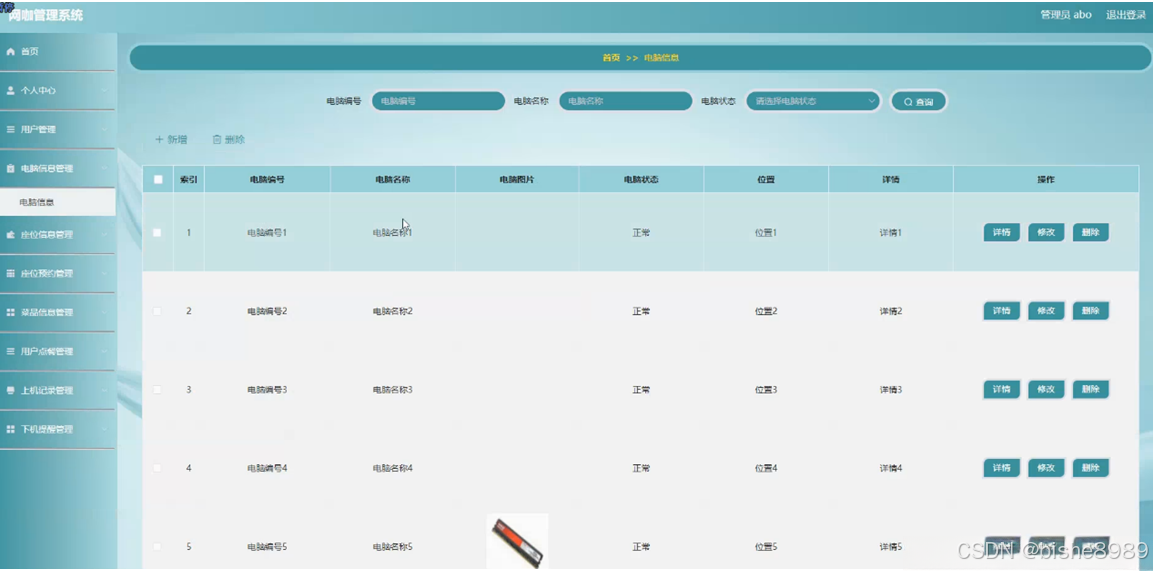
Task: Click 修改 button in row 电脑编号2
Action: (x=1046, y=311)
